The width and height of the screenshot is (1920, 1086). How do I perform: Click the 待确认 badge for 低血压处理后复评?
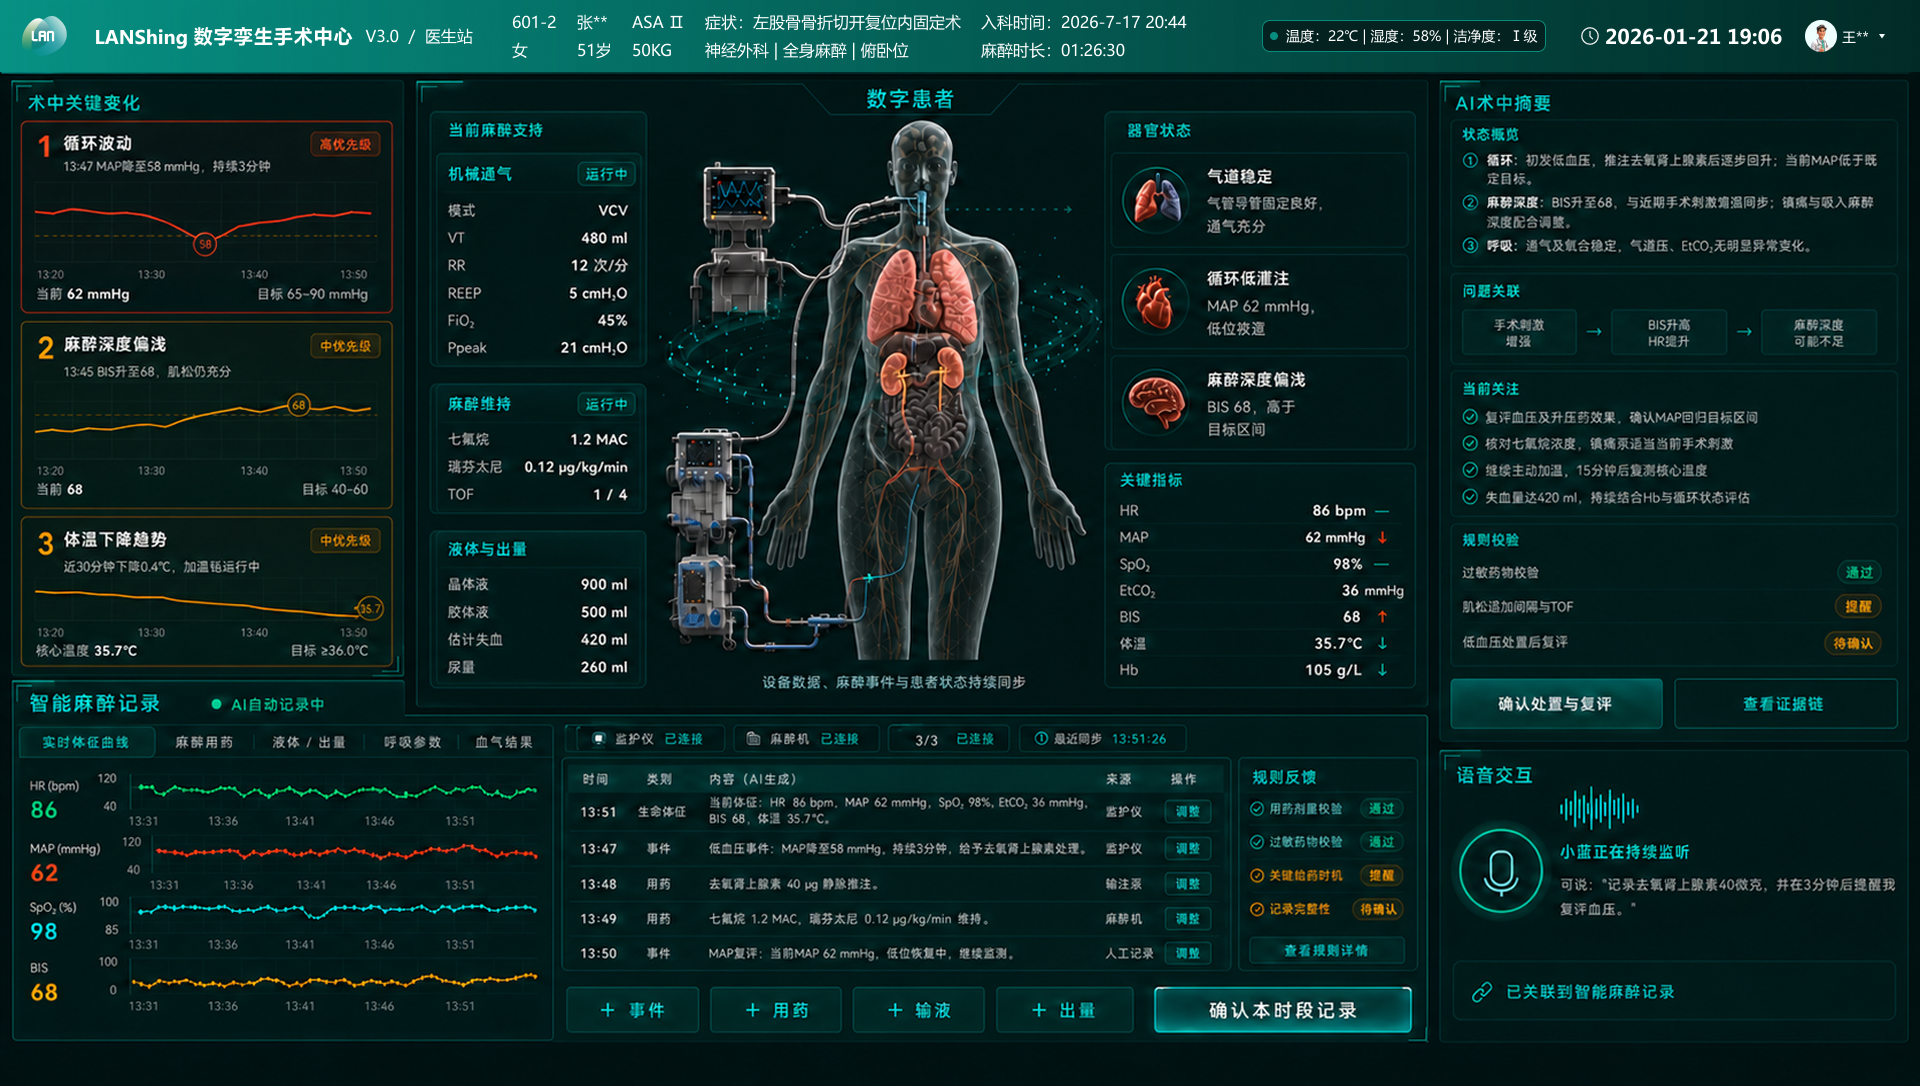coord(1853,643)
